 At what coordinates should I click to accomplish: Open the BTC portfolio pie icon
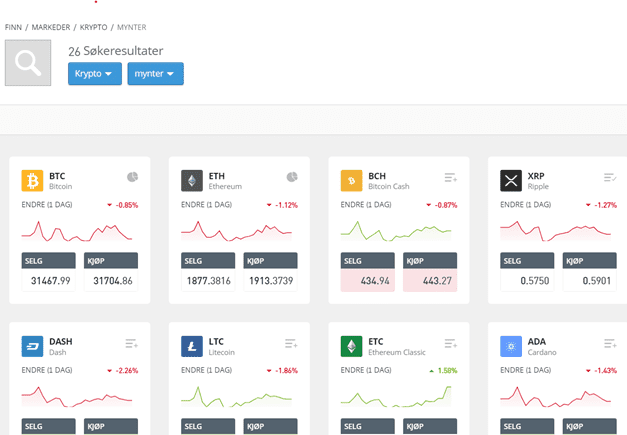pos(132,177)
